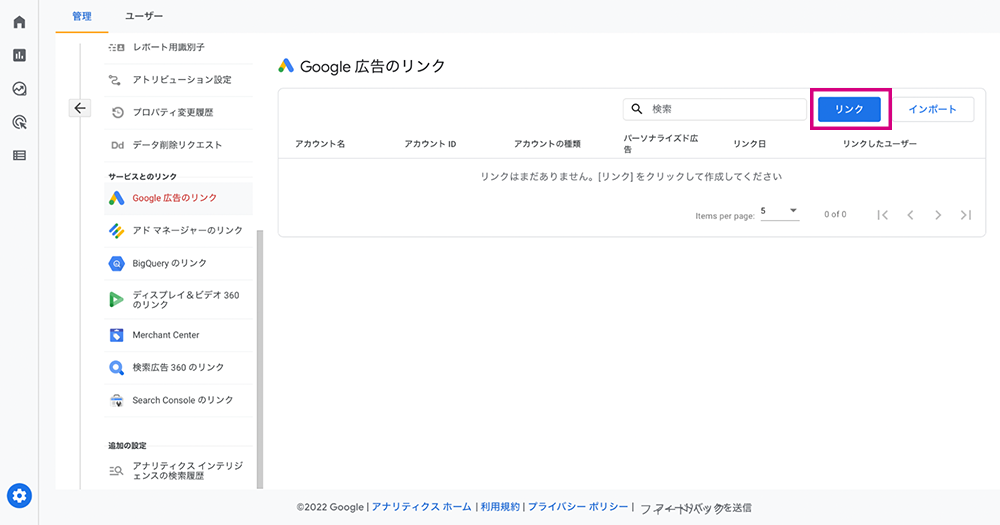Select Search Console のリンク menu item
The width and height of the screenshot is (1000, 525).
pyautogui.click(x=179, y=400)
